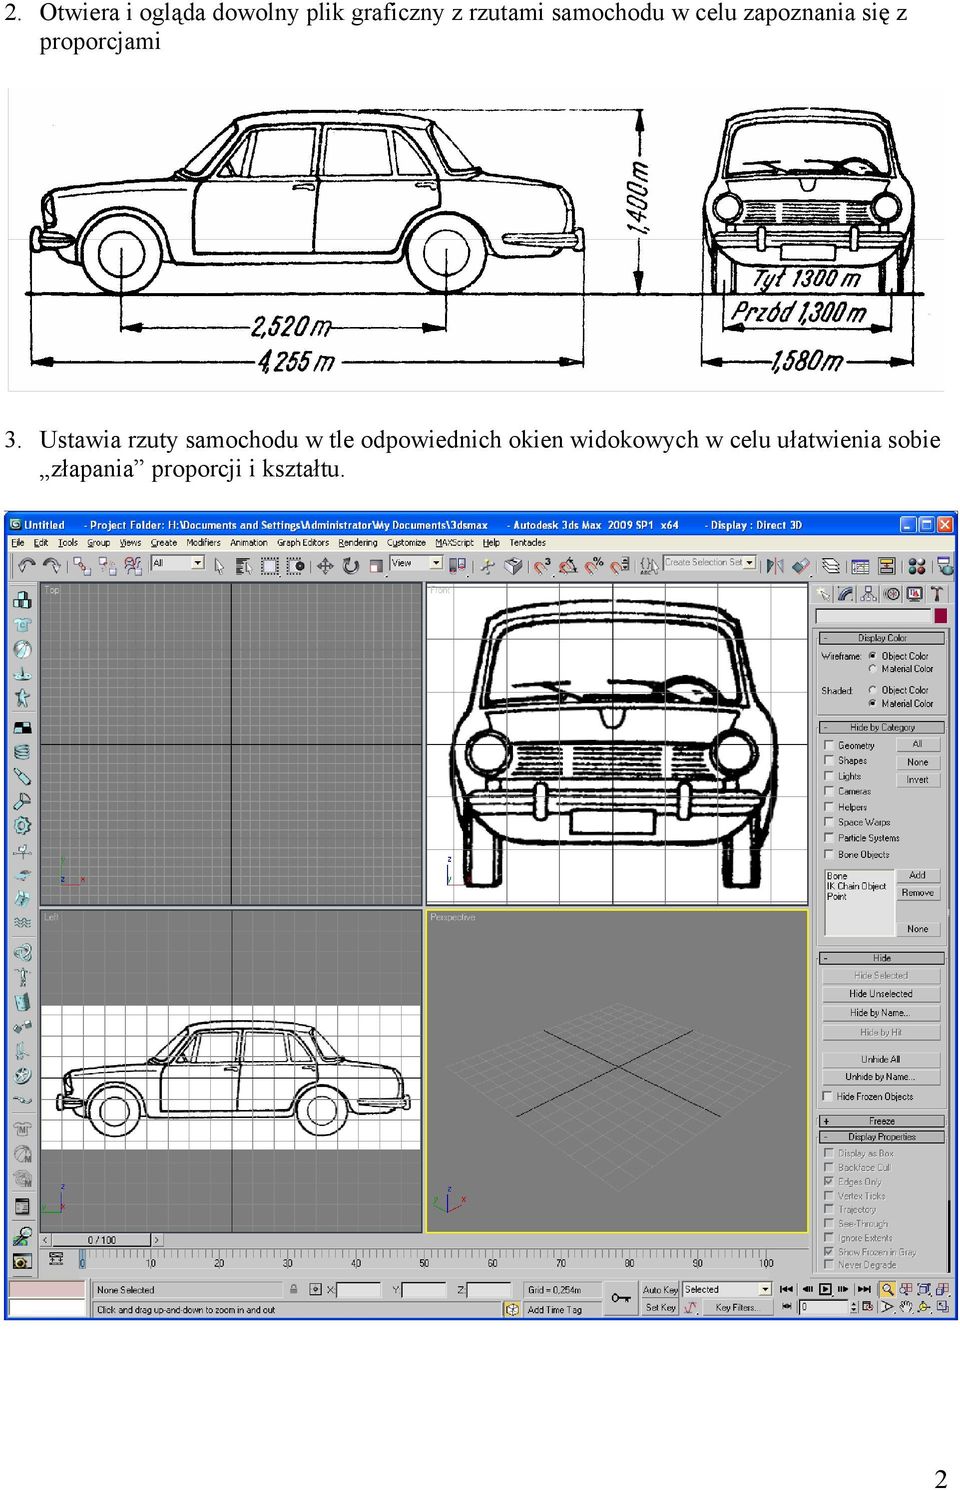Enable the Cameras hide checkbox
The image size is (960, 1490).
[829, 791]
